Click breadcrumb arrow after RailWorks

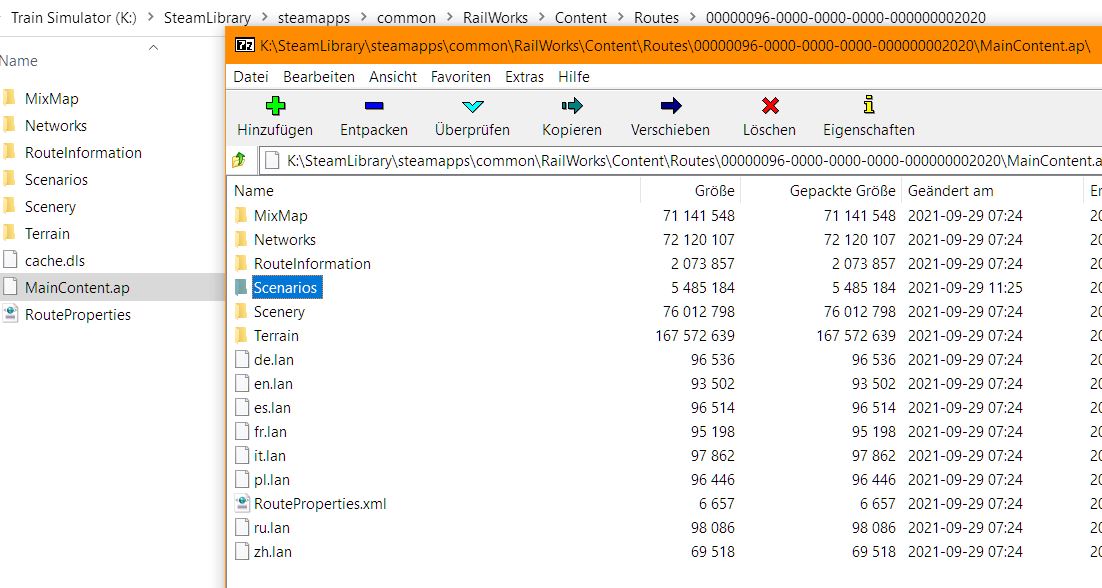click(541, 17)
